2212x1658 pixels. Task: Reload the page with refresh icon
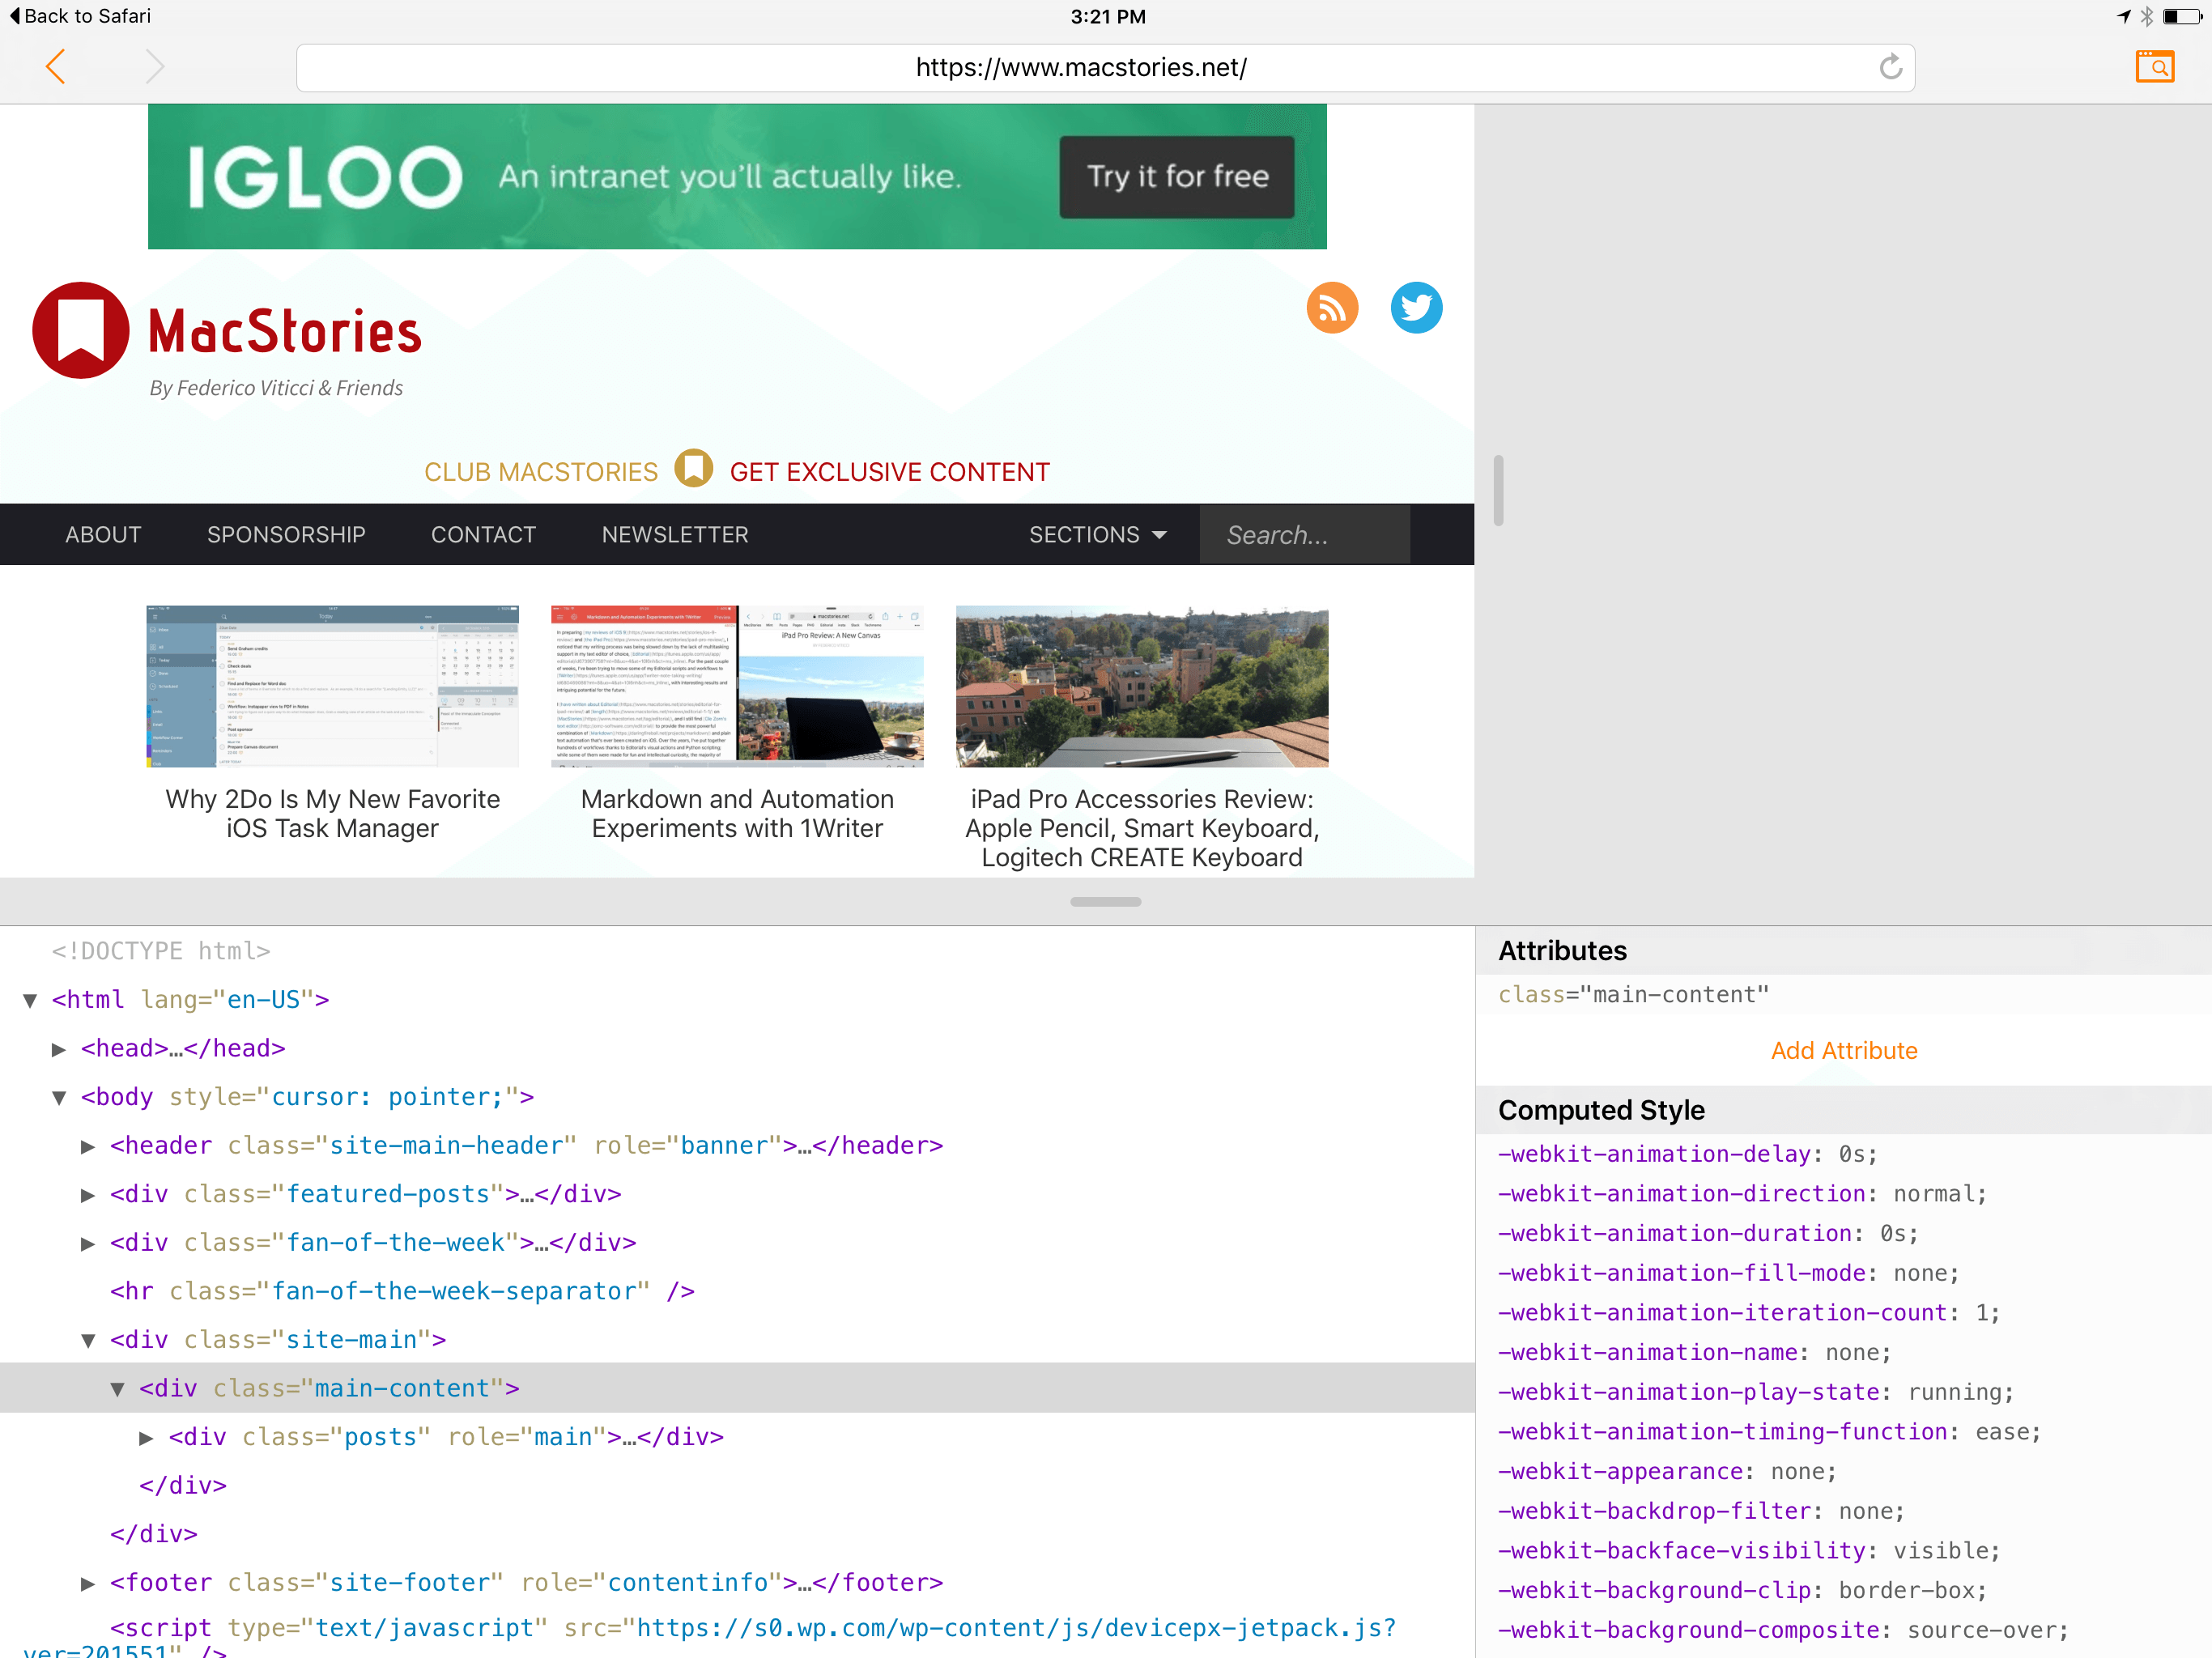click(x=1889, y=67)
